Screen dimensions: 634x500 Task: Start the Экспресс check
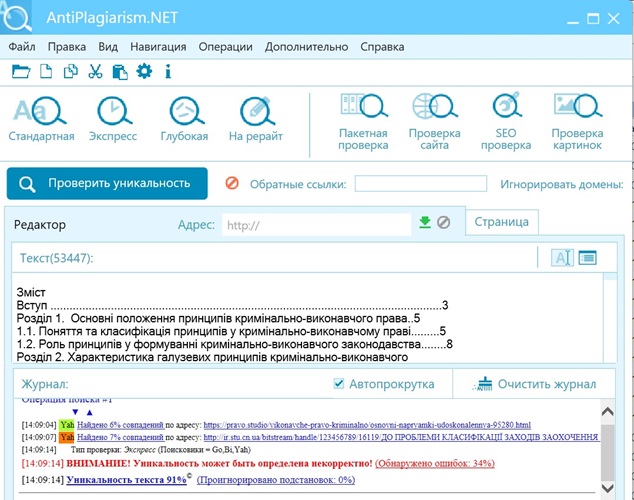pyautogui.click(x=113, y=119)
